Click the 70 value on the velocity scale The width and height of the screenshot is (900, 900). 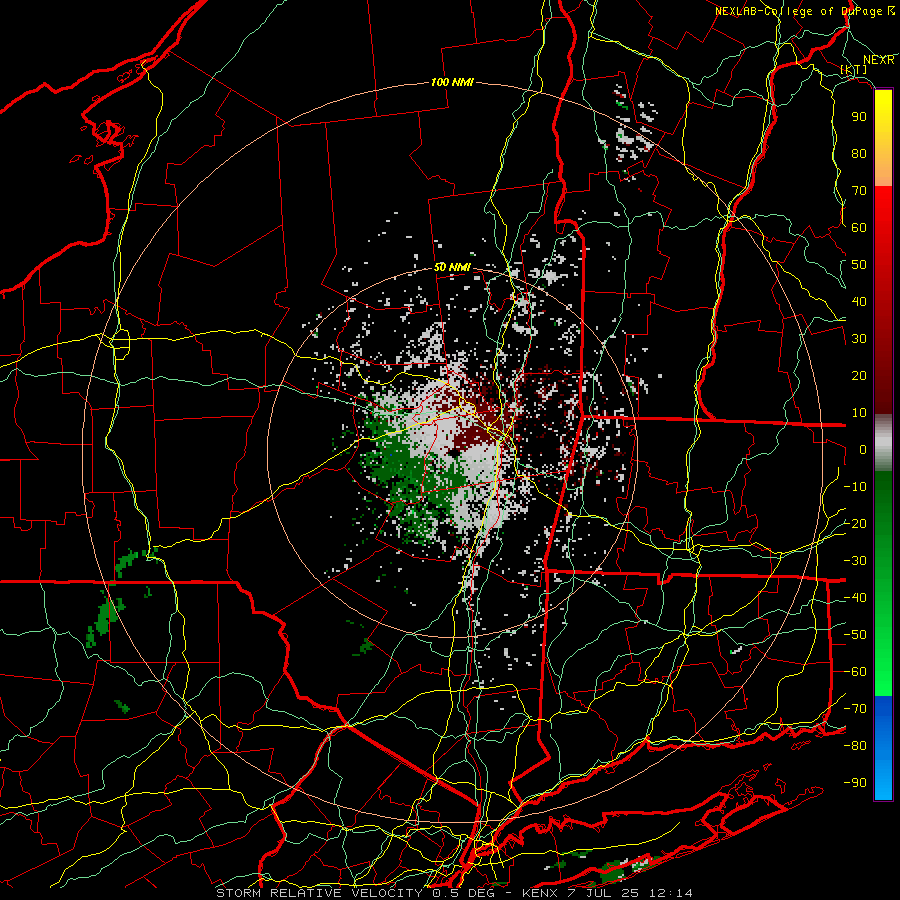859,191
